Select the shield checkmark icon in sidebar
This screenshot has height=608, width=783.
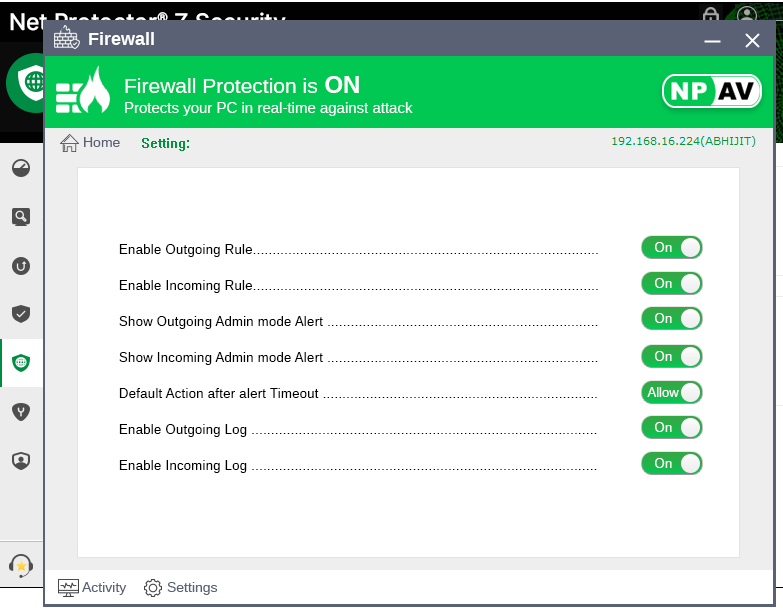pyautogui.click(x=21, y=314)
